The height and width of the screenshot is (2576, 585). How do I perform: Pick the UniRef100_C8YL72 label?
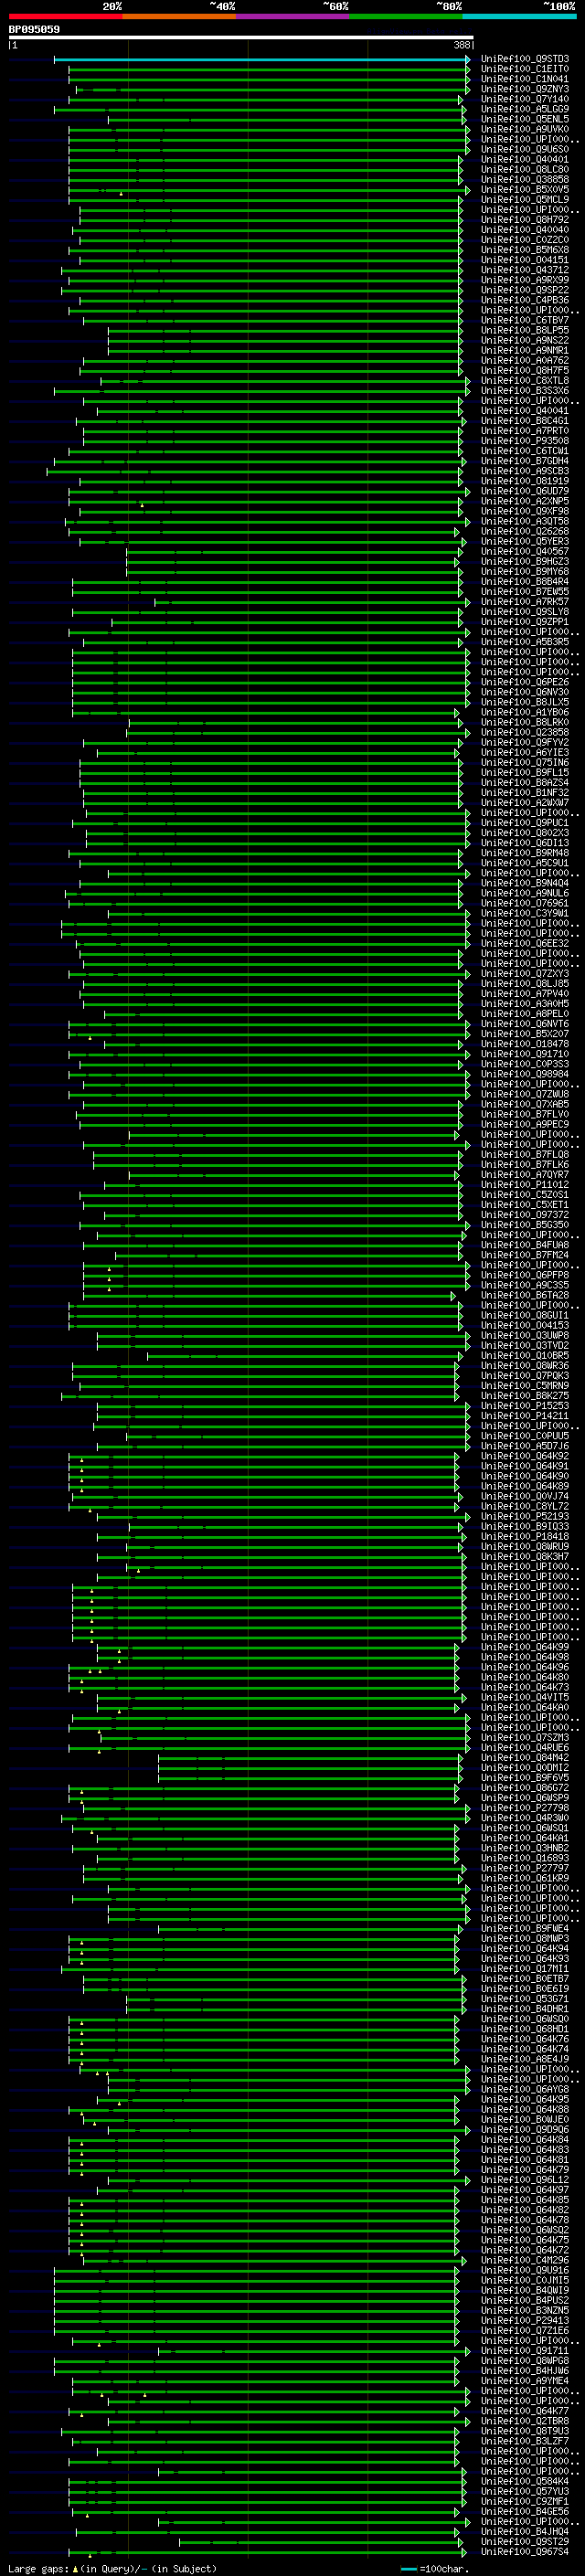click(525, 1506)
